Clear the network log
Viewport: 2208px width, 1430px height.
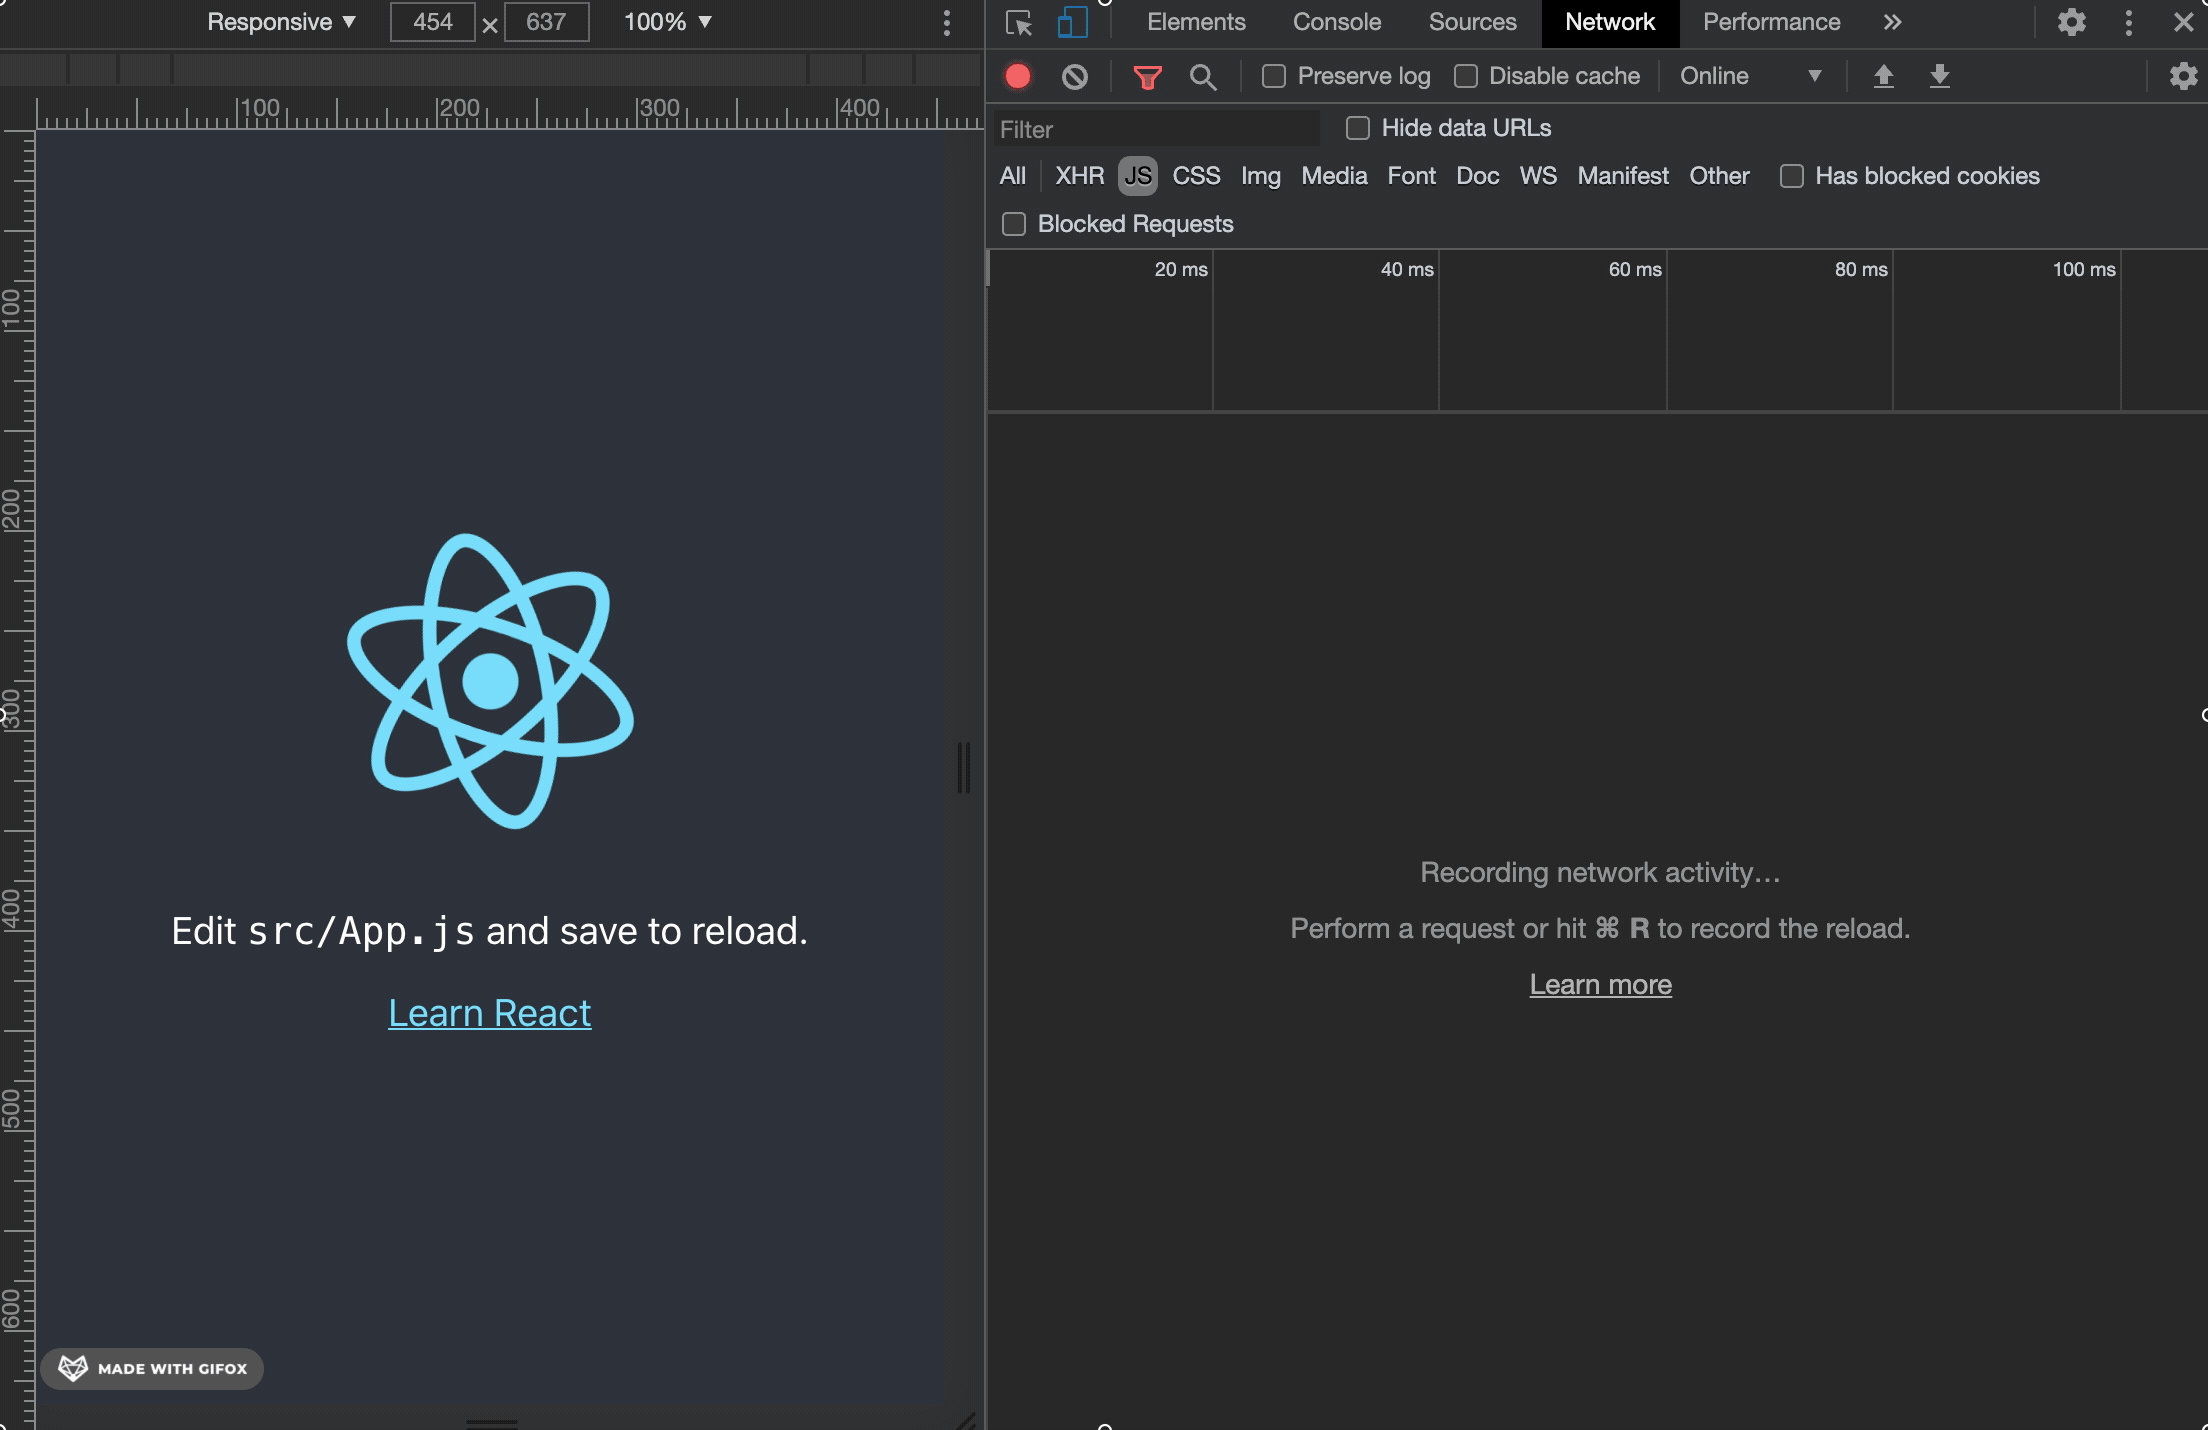click(1074, 76)
